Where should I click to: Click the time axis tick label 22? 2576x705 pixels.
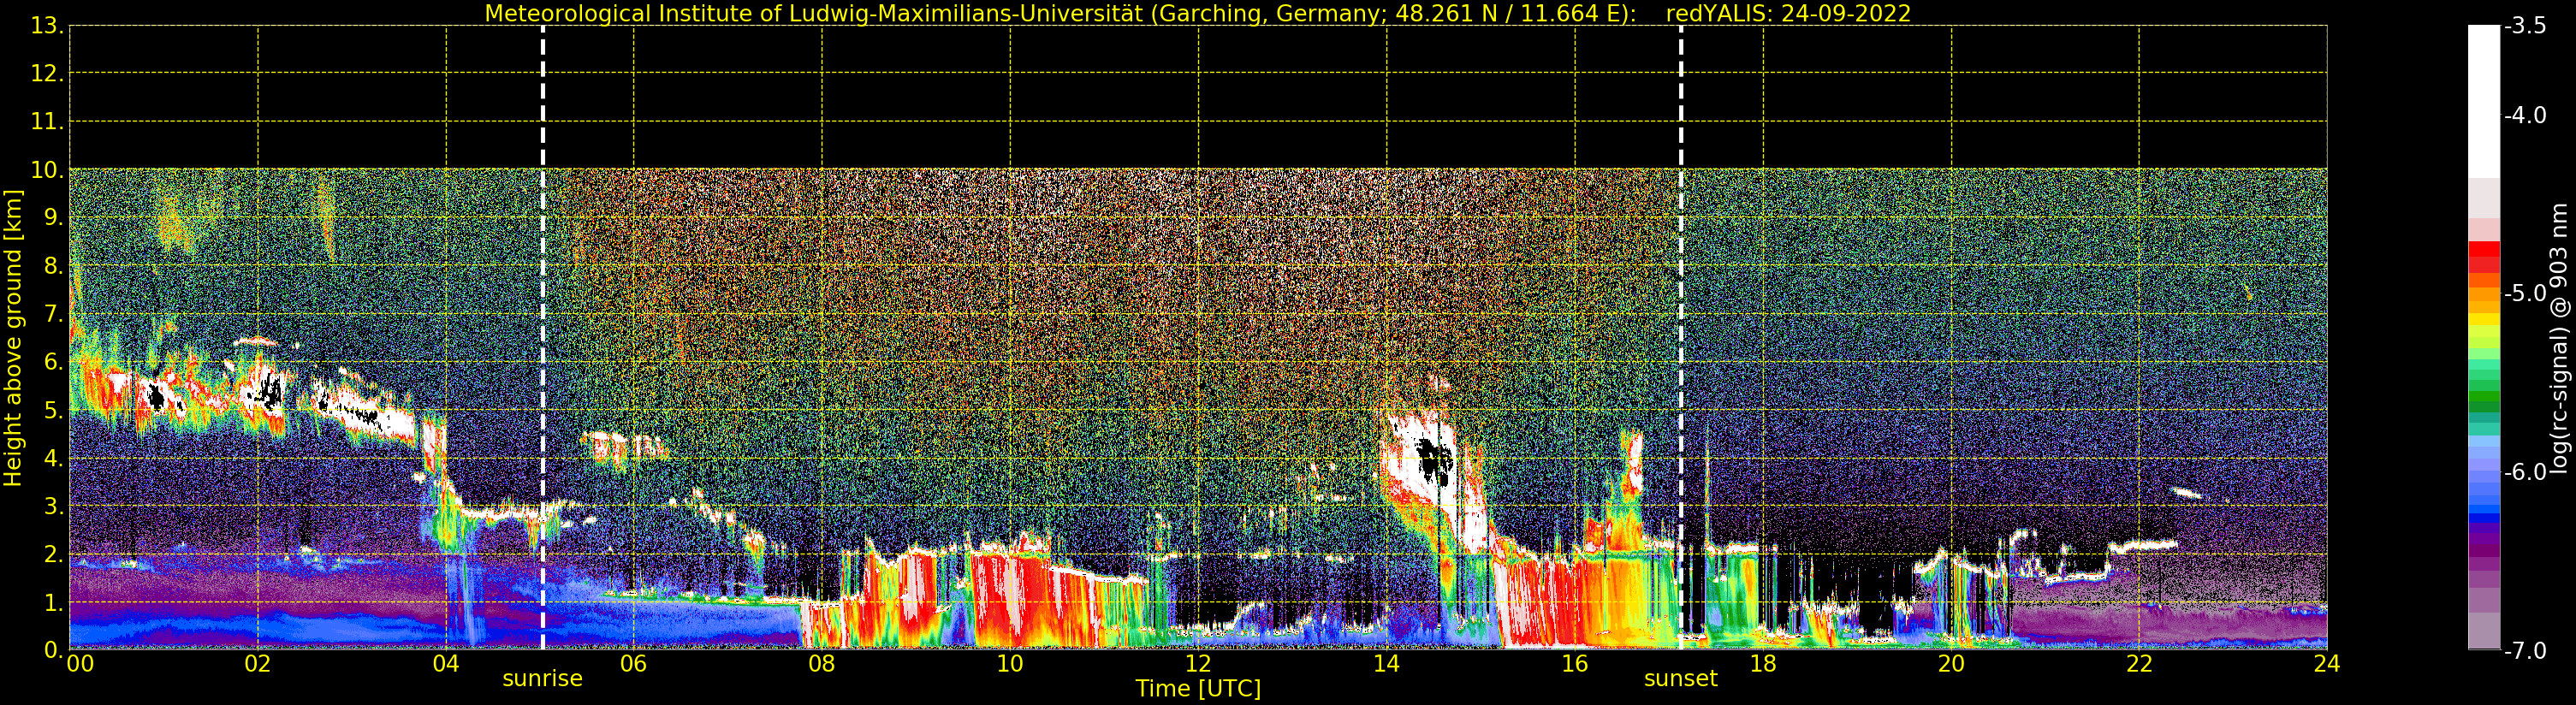(2139, 664)
